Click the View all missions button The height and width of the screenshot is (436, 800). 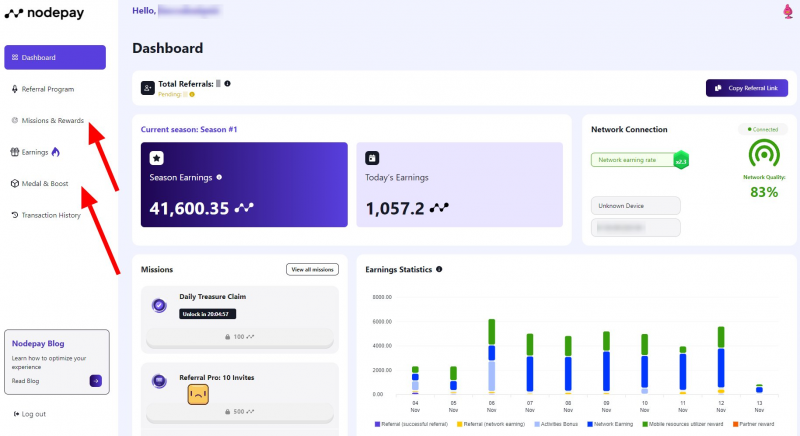coord(311,269)
